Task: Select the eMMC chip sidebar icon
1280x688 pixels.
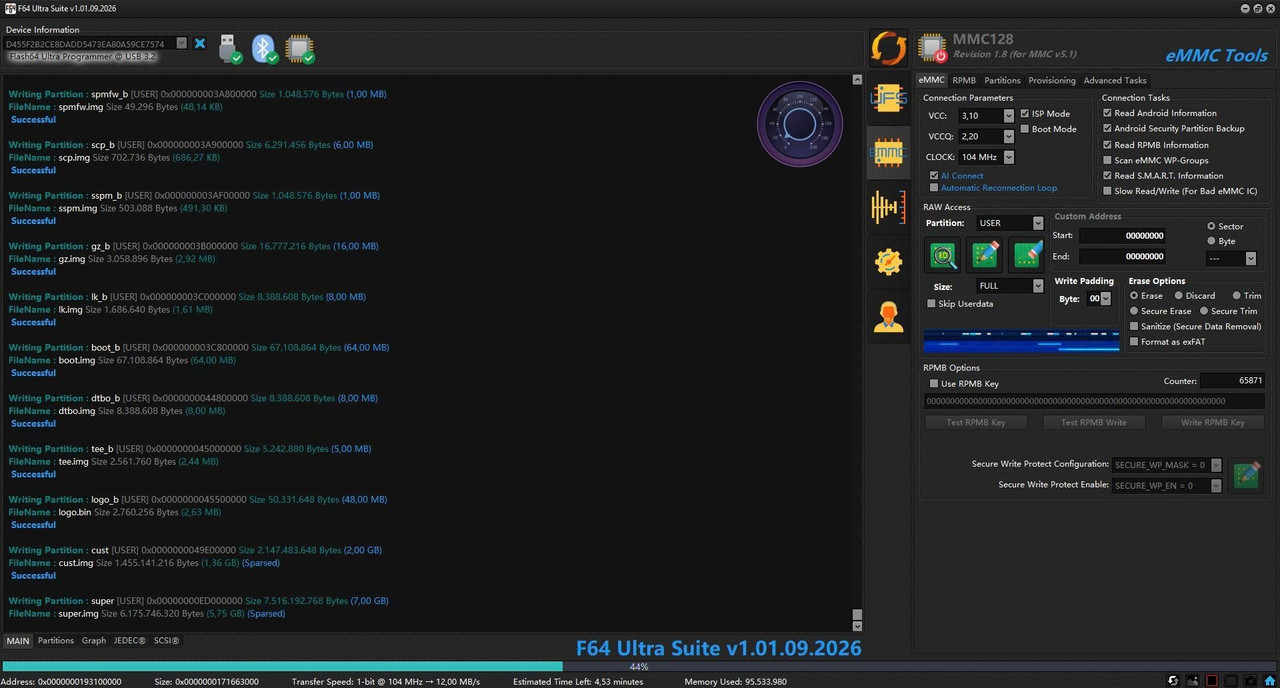Action: 888,152
